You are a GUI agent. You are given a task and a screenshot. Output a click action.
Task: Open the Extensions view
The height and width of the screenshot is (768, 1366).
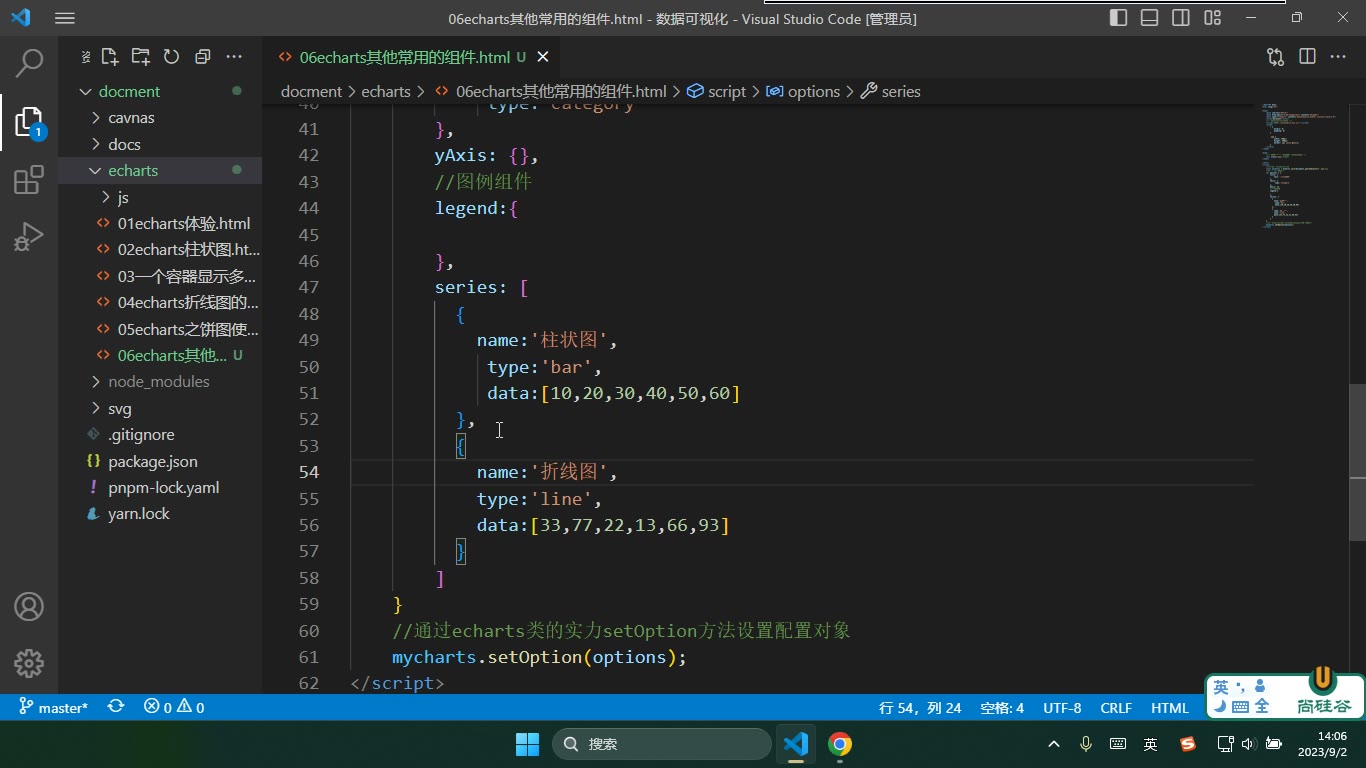tap(29, 180)
